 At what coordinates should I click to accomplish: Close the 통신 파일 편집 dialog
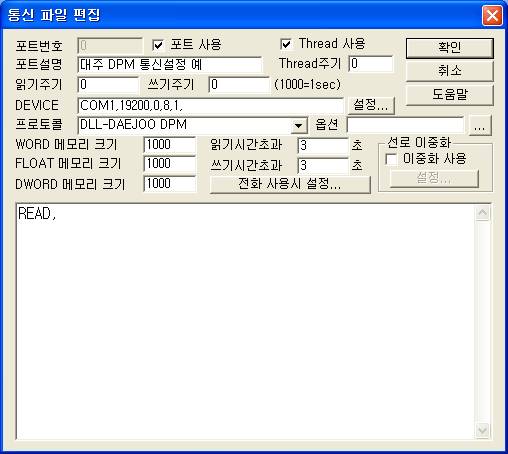492,15
